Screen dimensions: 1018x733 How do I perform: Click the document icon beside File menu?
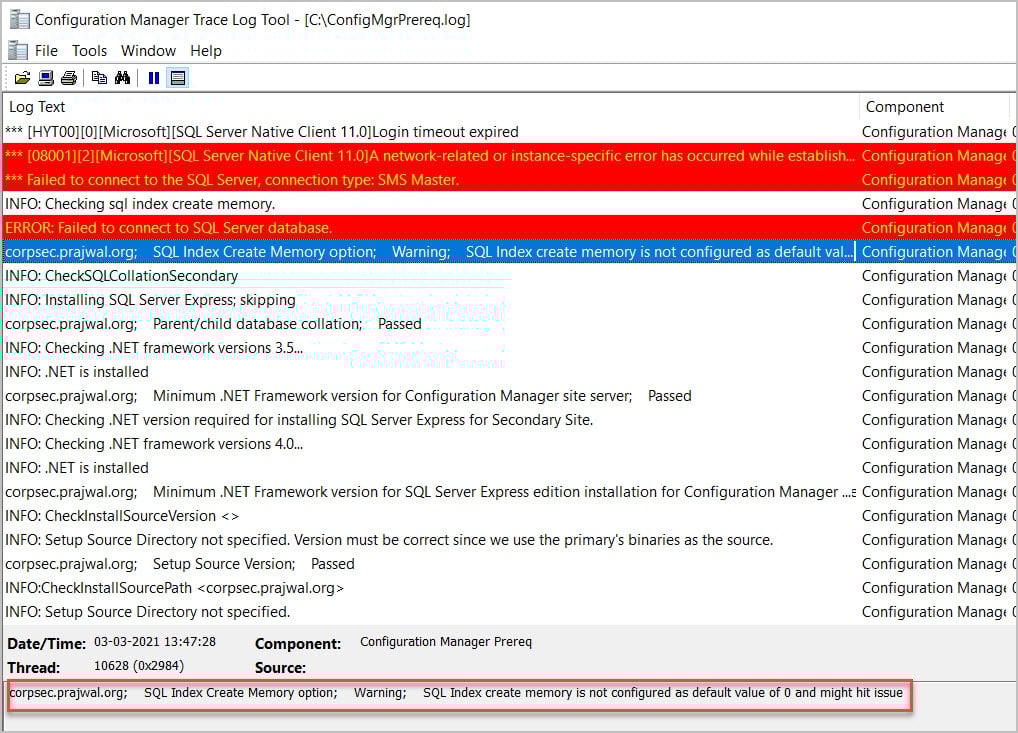click(18, 51)
